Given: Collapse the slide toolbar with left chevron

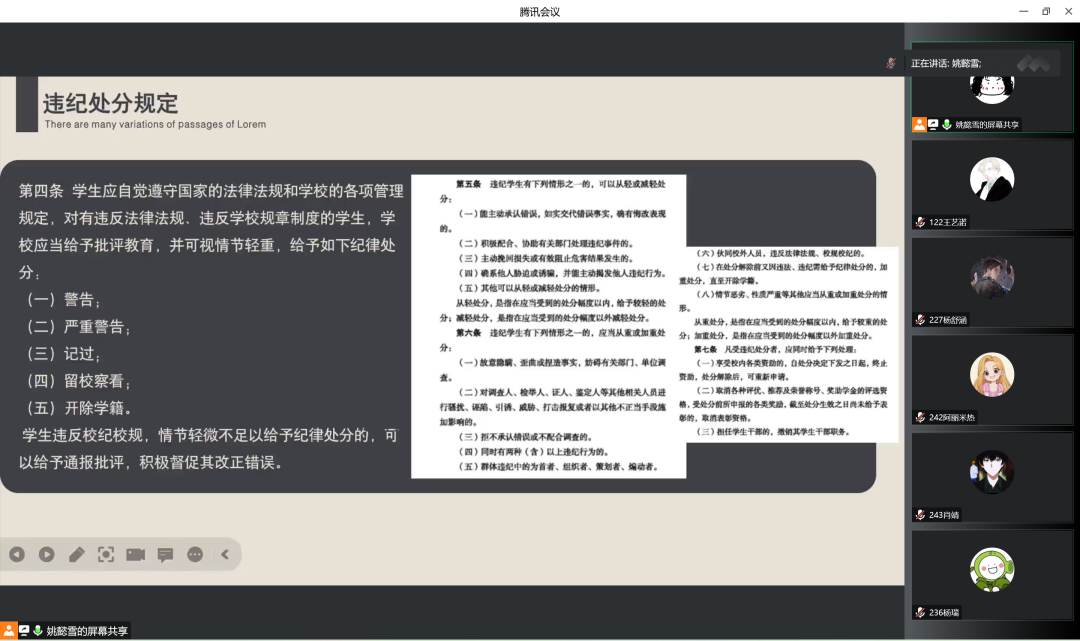Looking at the screenshot, I should (225, 554).
